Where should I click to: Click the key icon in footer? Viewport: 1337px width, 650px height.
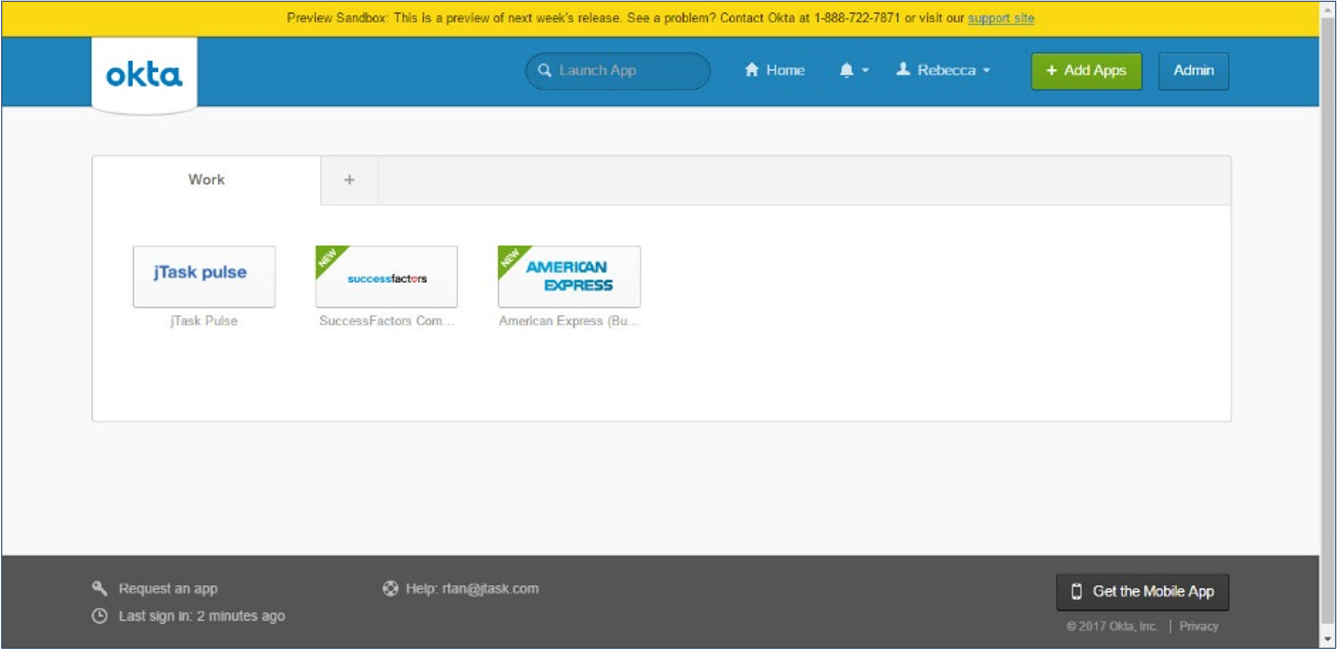pyautogui.click(x=99, y=588)
